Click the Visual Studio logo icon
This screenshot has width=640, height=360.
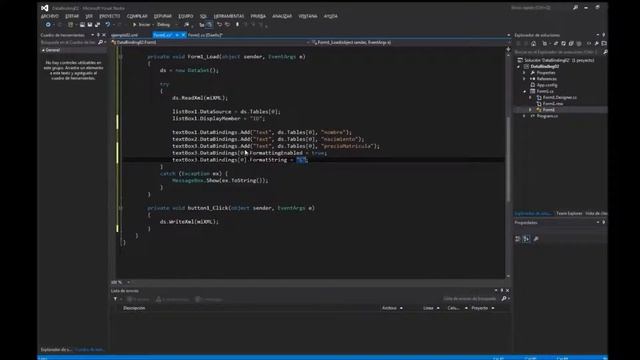pos(44,8)
